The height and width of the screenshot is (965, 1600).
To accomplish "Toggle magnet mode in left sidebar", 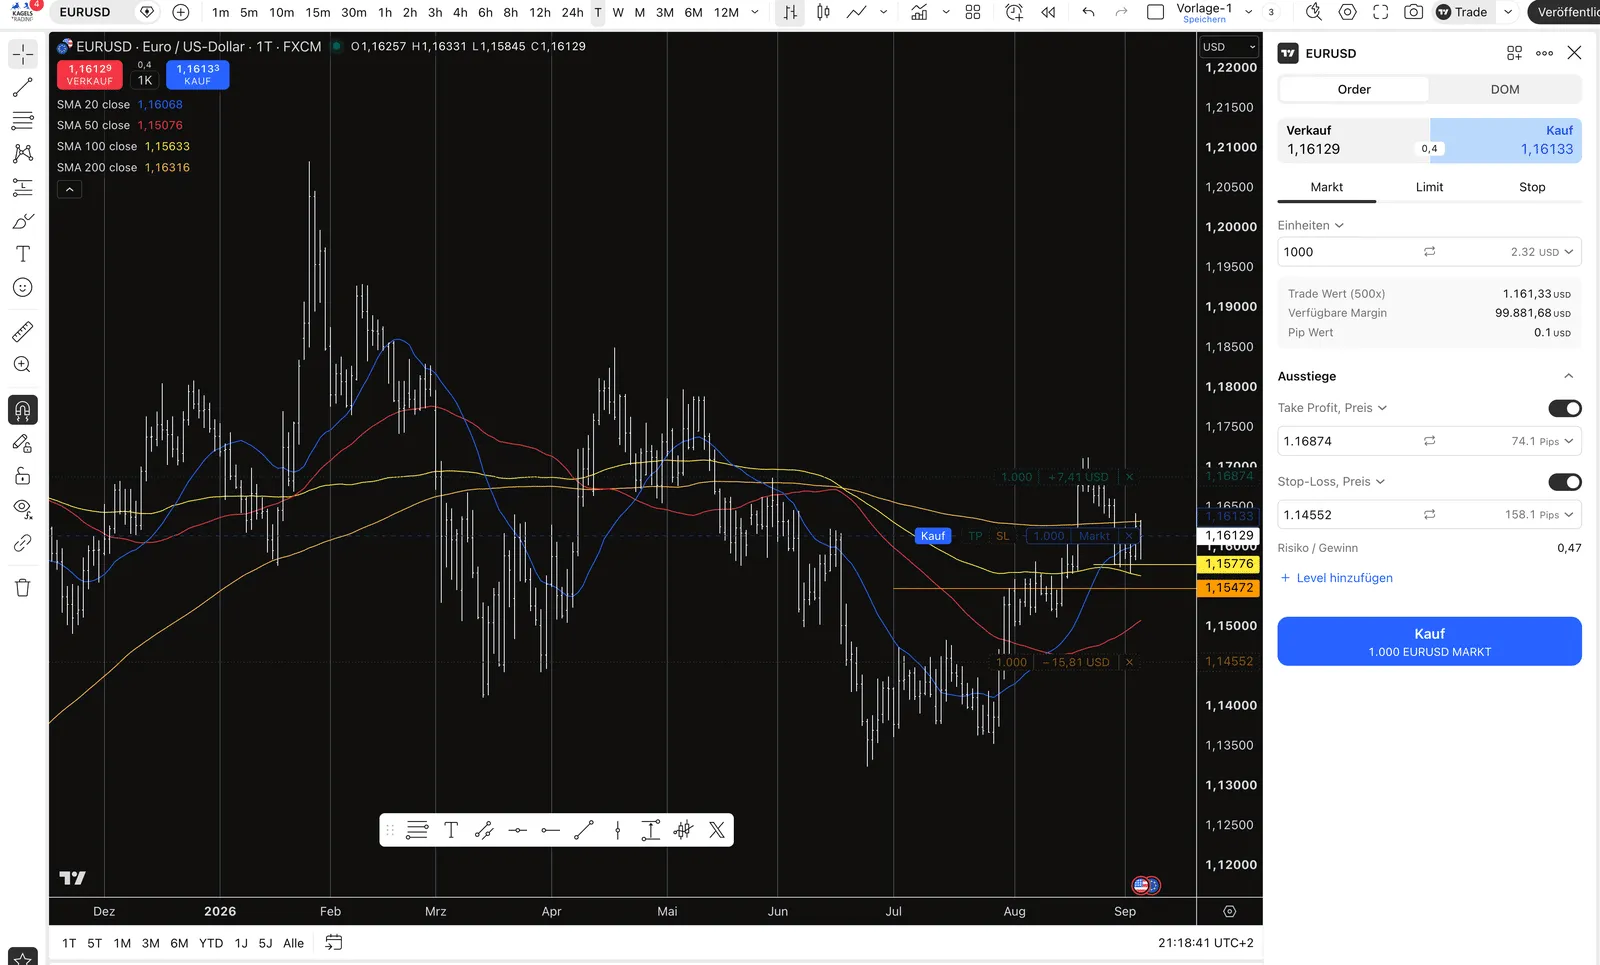I will pyautogui.click(x=23, y=410).
